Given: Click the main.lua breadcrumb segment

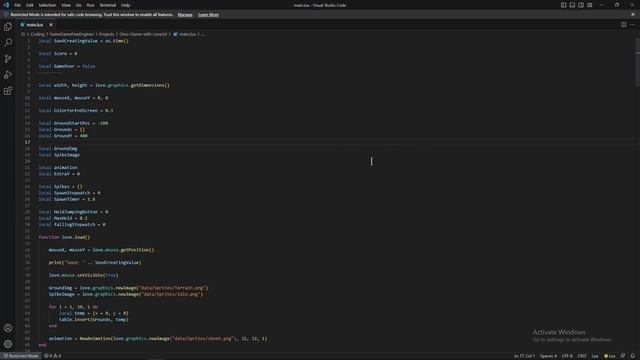Looking at the screenshot, I should [x=187, y=34].
